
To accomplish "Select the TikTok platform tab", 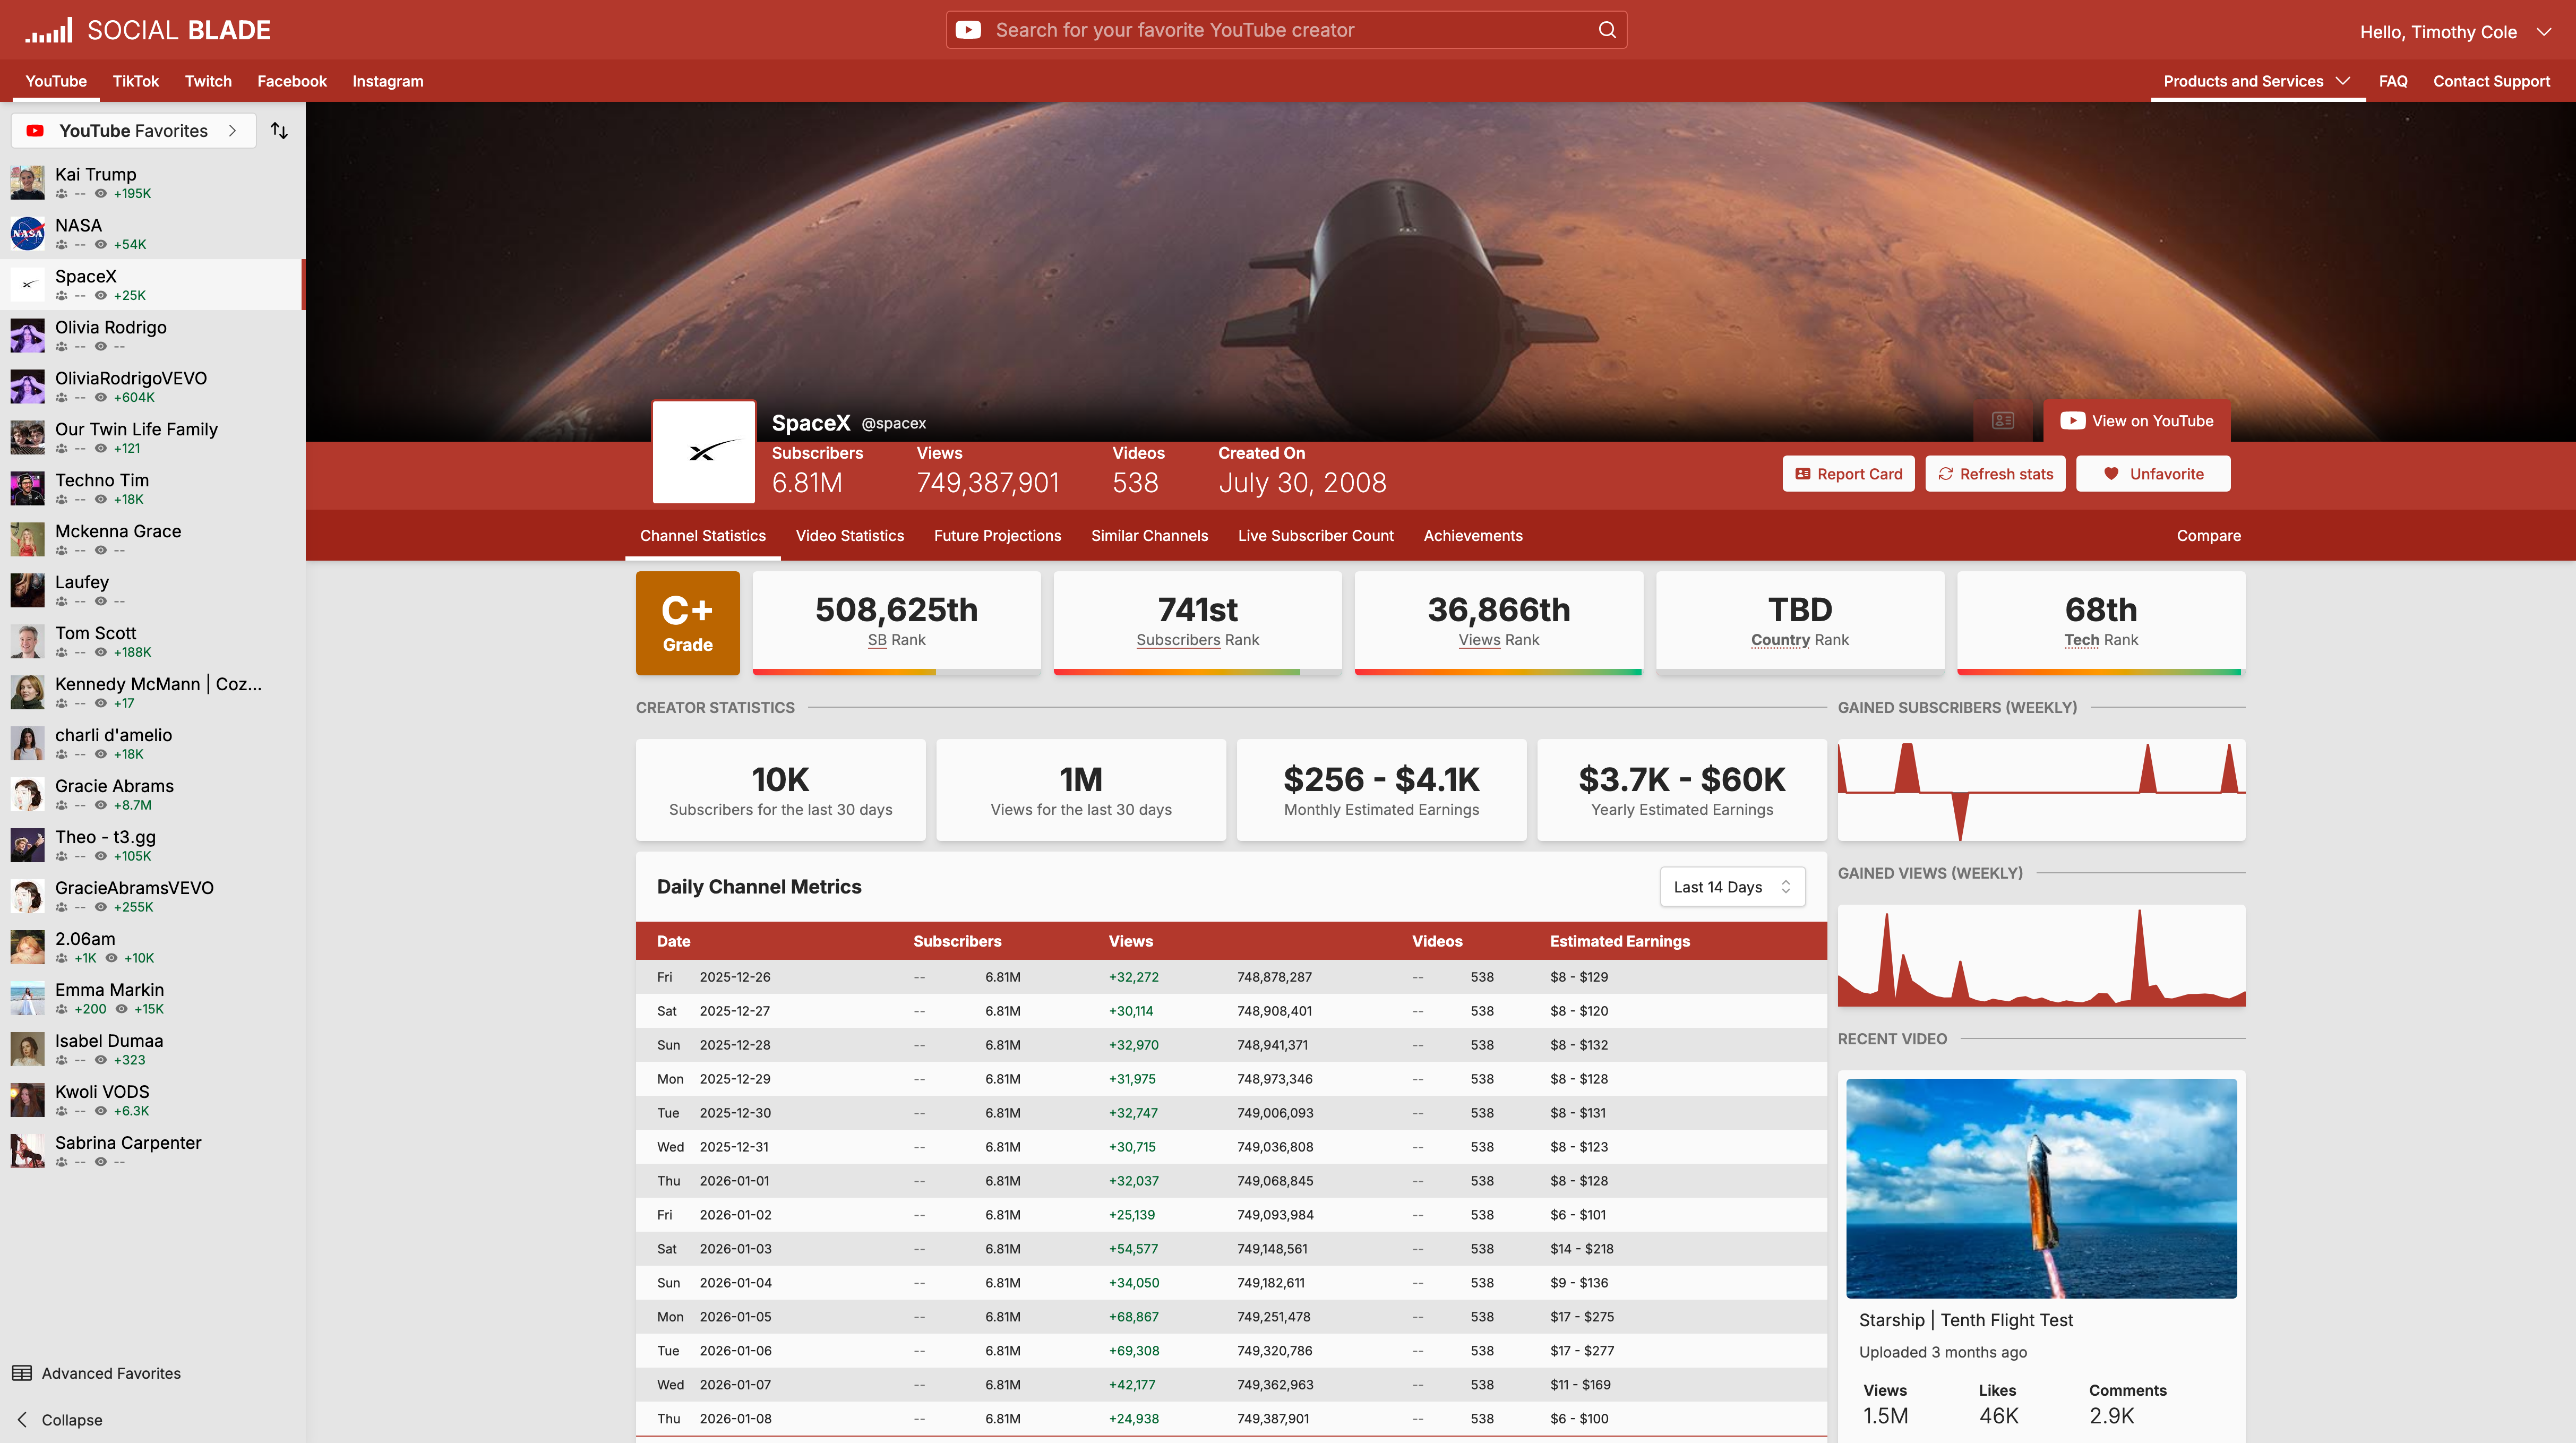I will click(135, 81).
